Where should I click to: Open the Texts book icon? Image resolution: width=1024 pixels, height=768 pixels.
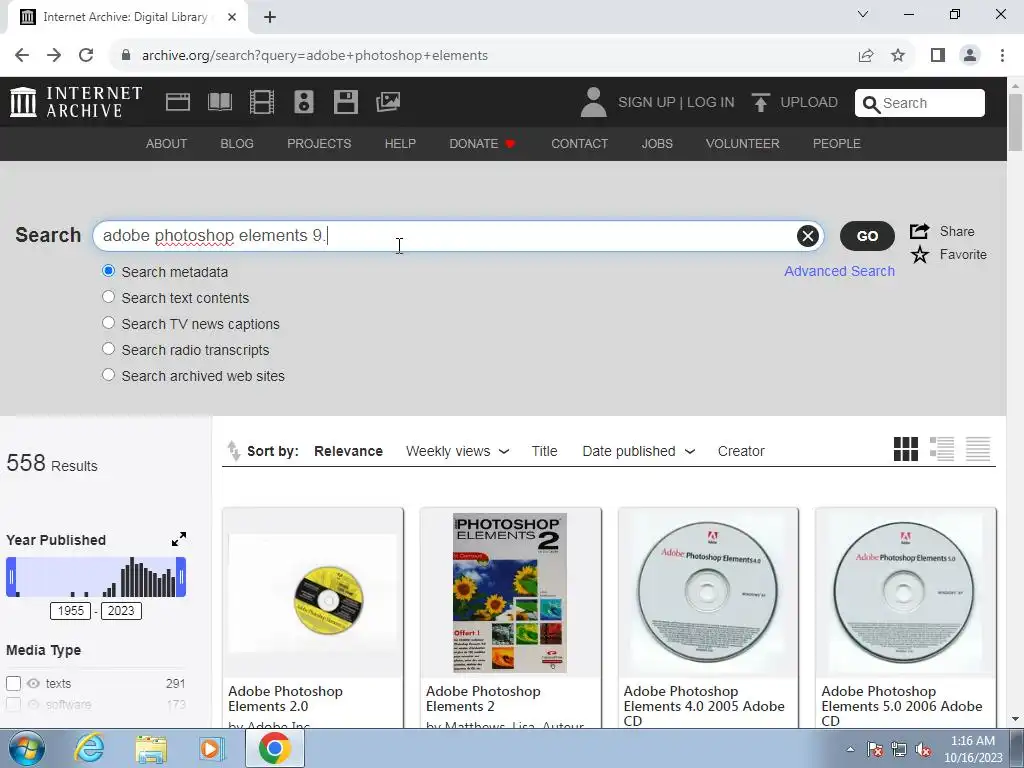click(219, 102)
